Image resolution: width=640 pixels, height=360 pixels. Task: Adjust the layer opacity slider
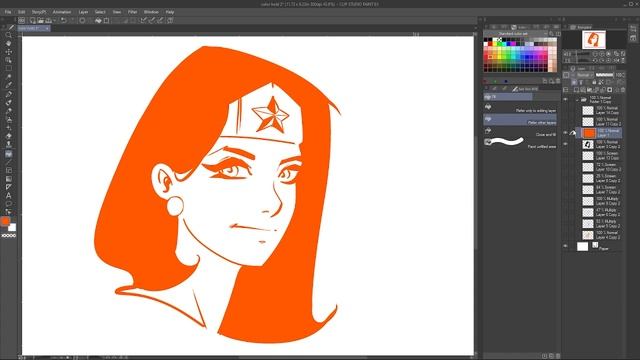604,75
